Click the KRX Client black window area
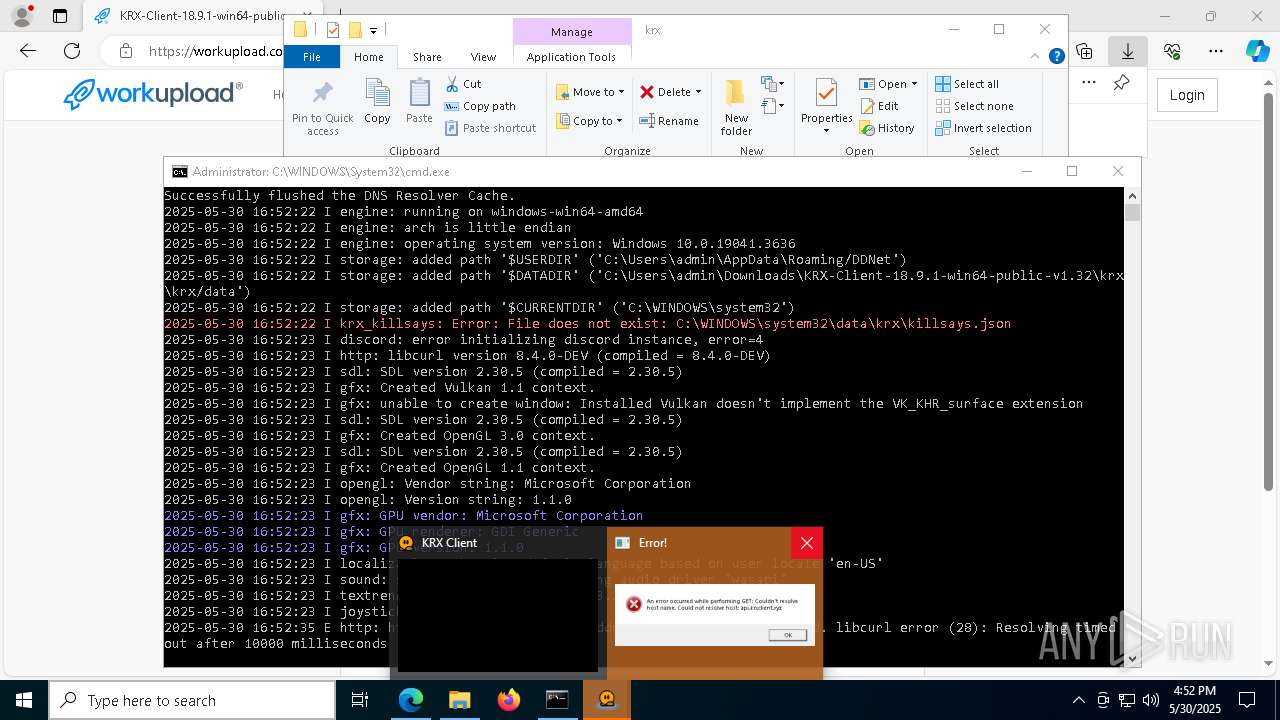 [497, 615]
